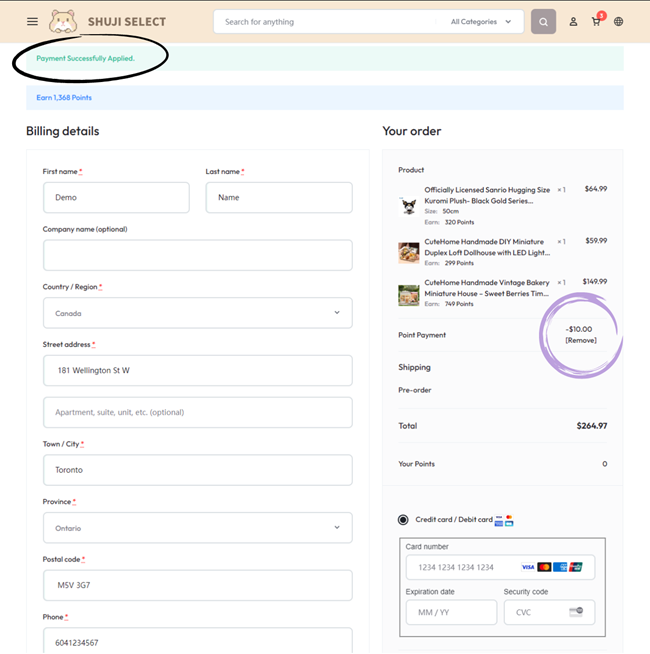
Task: Click the Kuromi plush thumbnail
Action: (x=409, y=206)
